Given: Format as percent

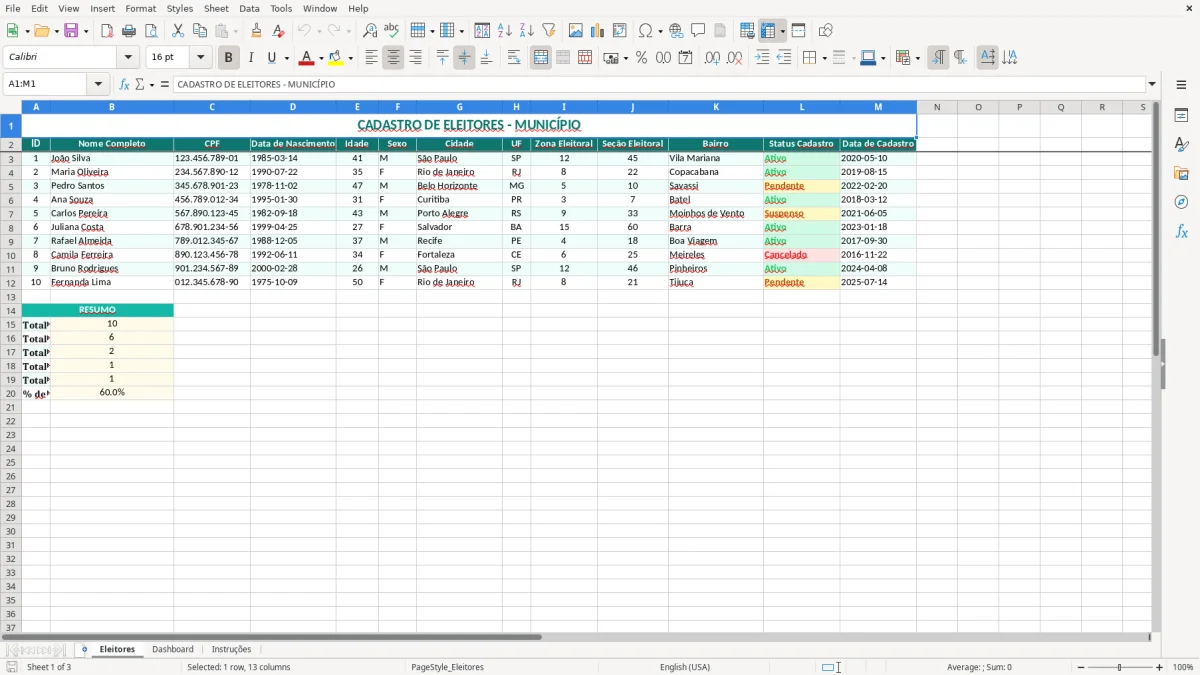Looking at the screenshot, I should tap(641, 58).
